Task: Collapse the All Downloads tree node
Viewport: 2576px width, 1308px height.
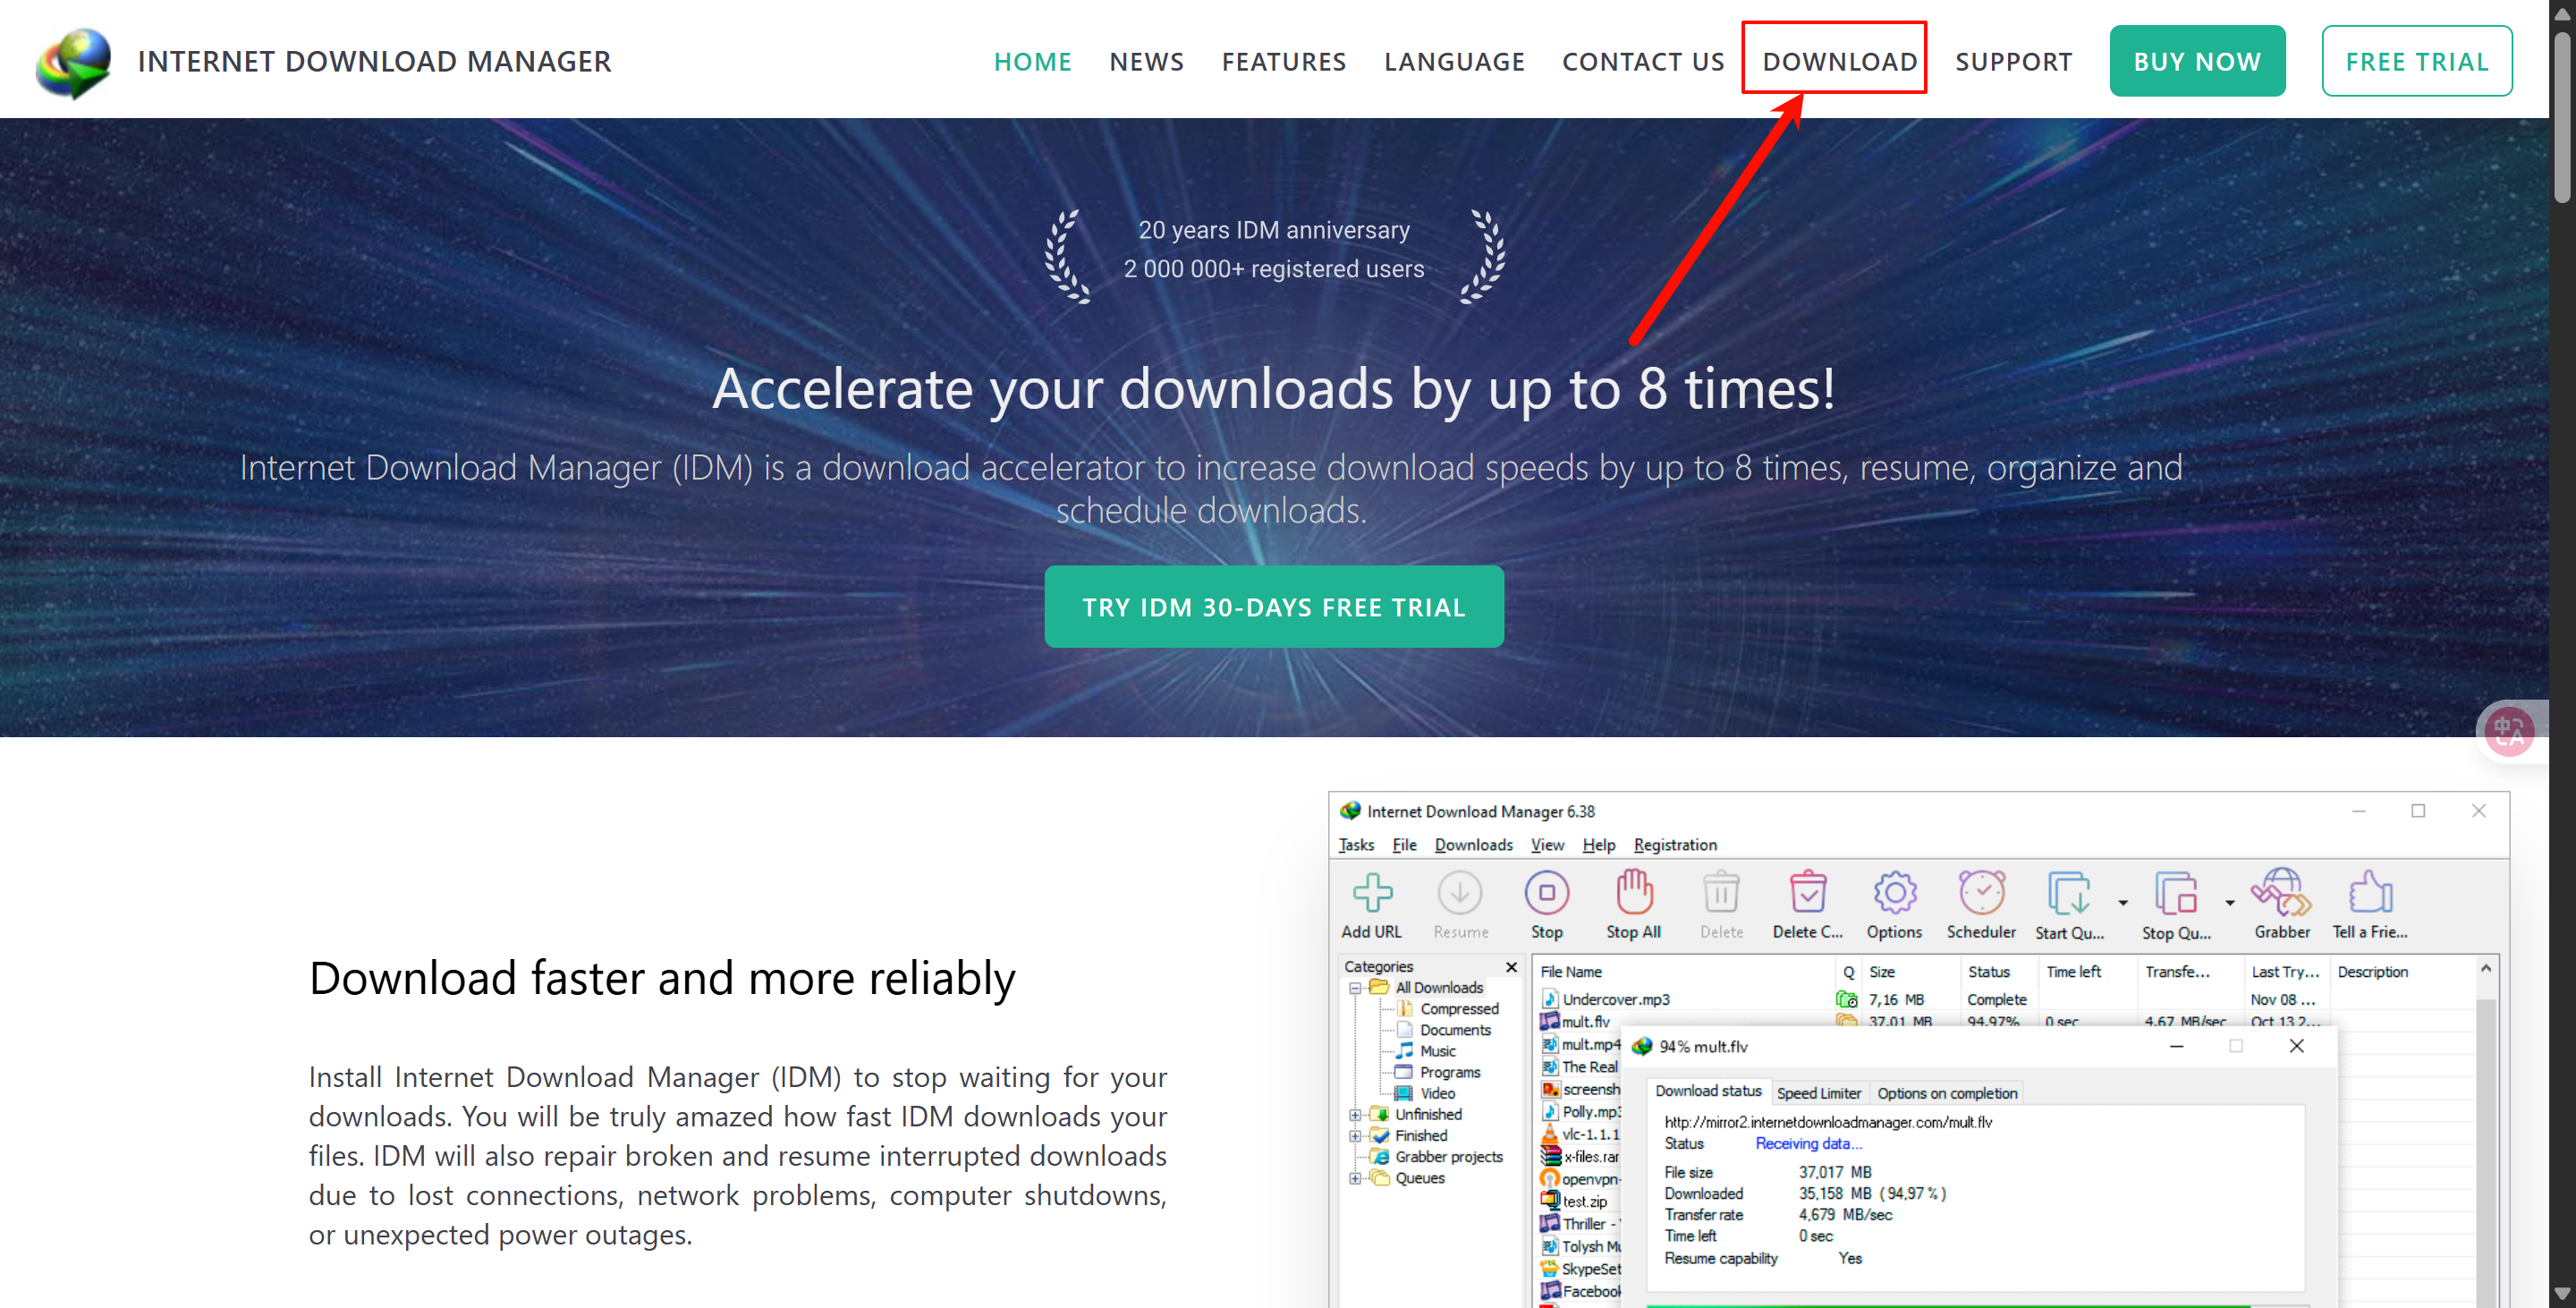Action: pos(1355,987)
